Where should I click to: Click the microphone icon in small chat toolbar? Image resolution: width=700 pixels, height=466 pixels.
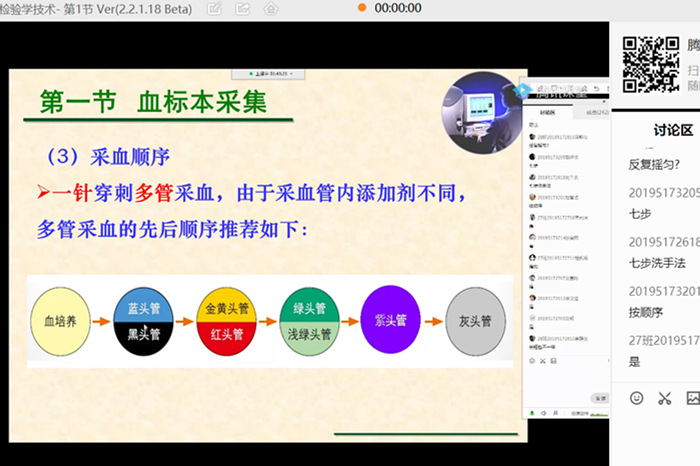tap(530, 412)
